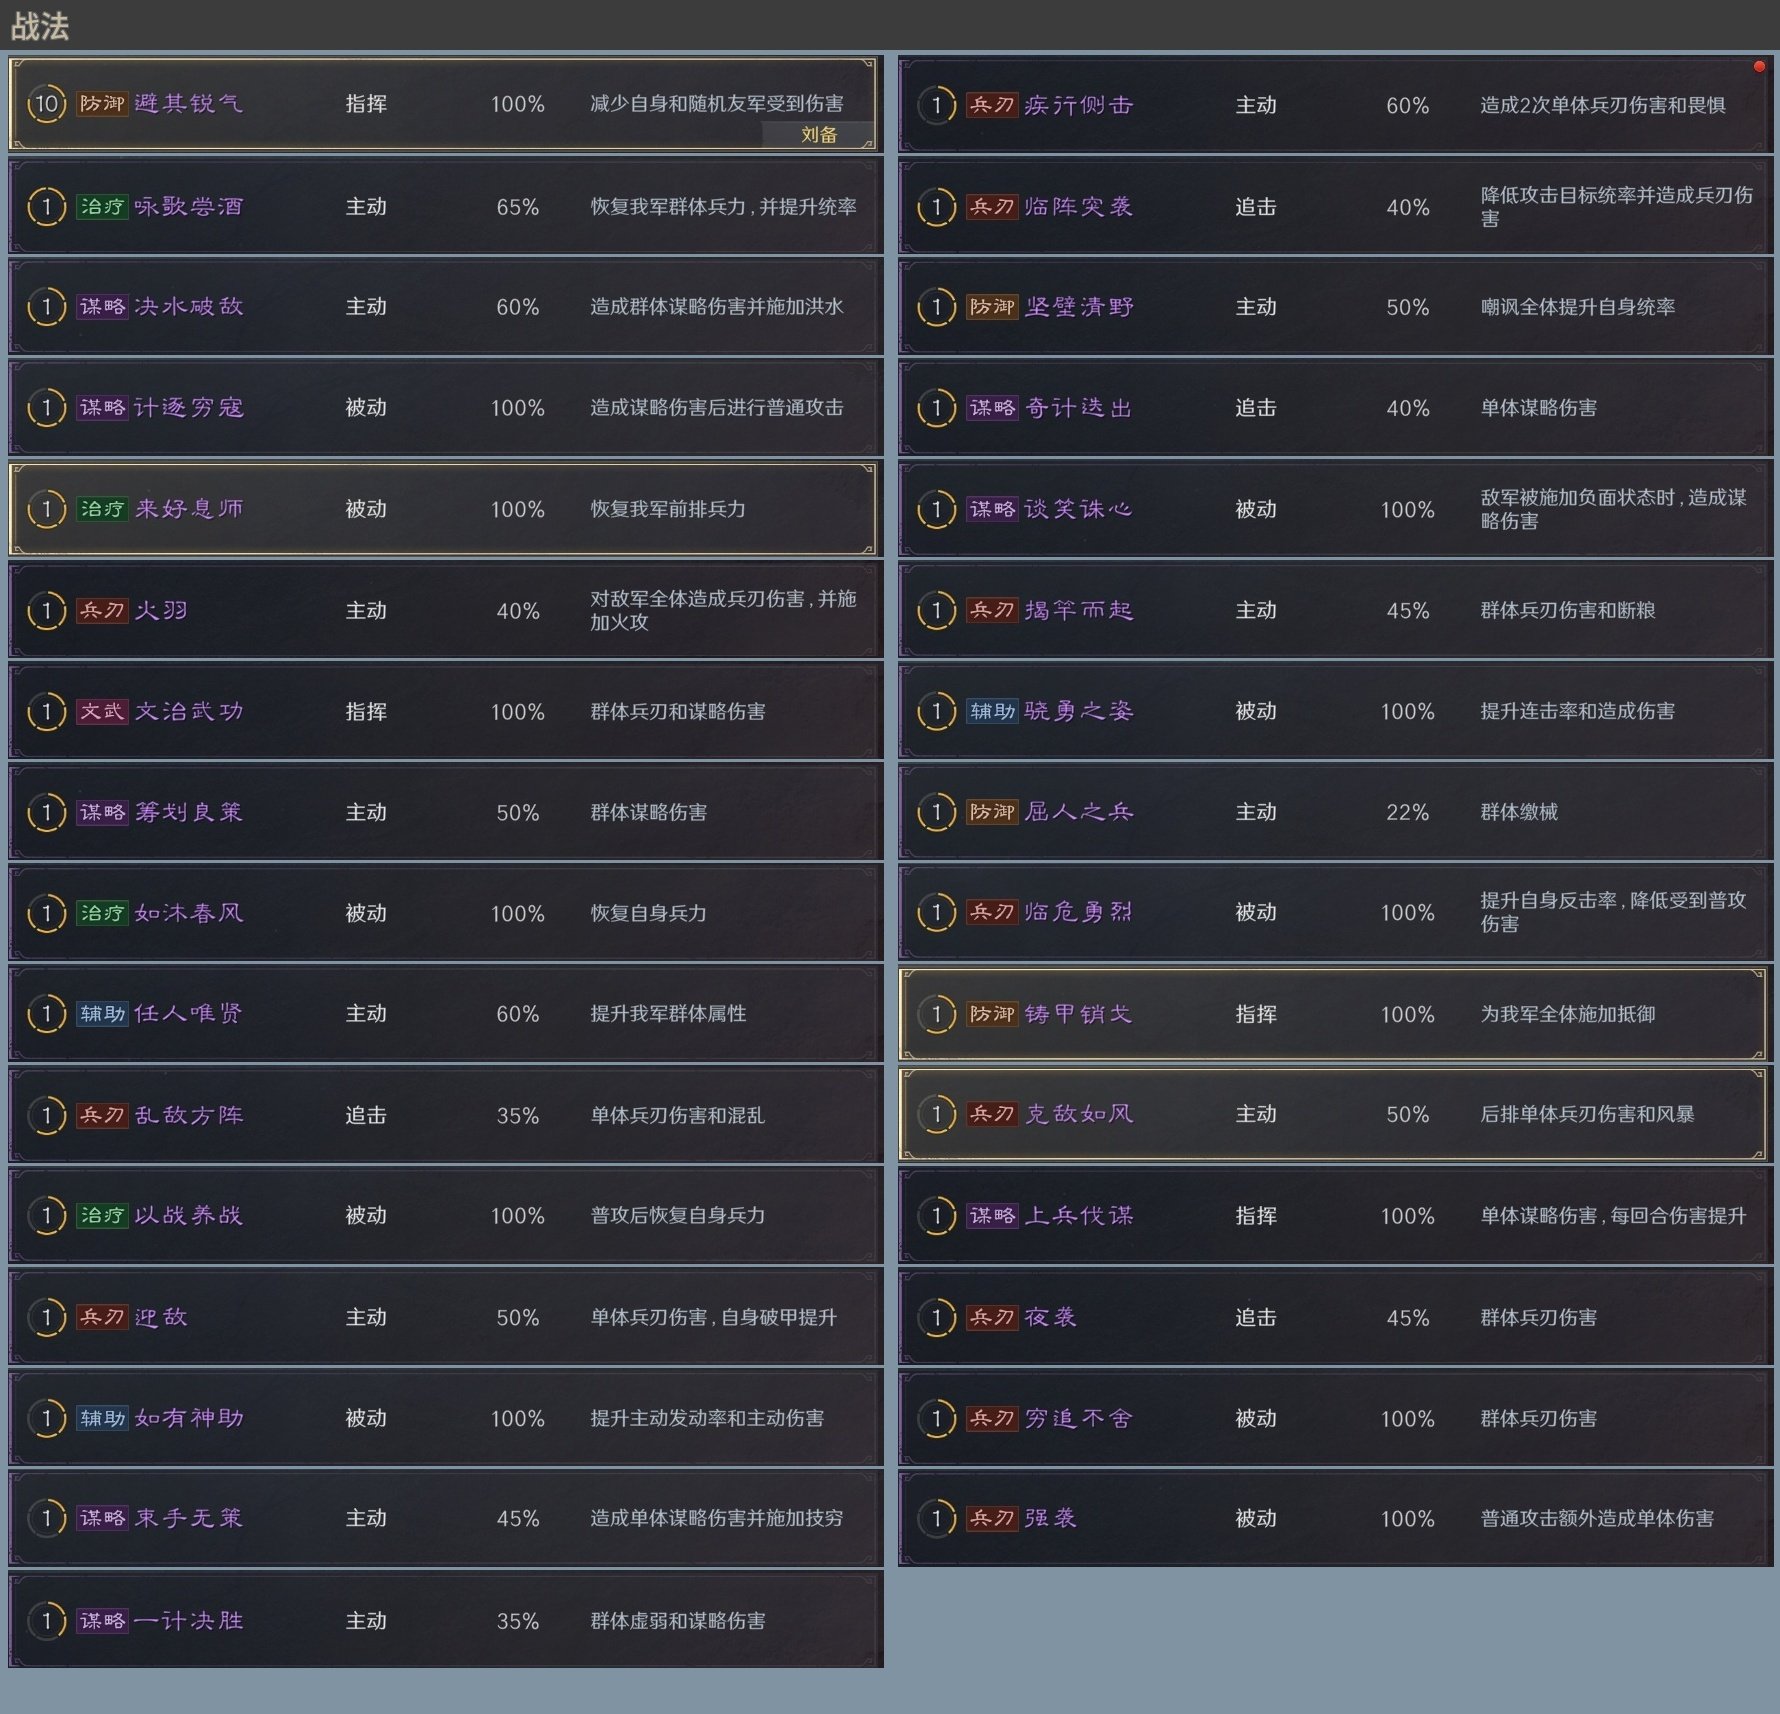Click the 35% rate of 乱敌方阵

[518, 1116]
